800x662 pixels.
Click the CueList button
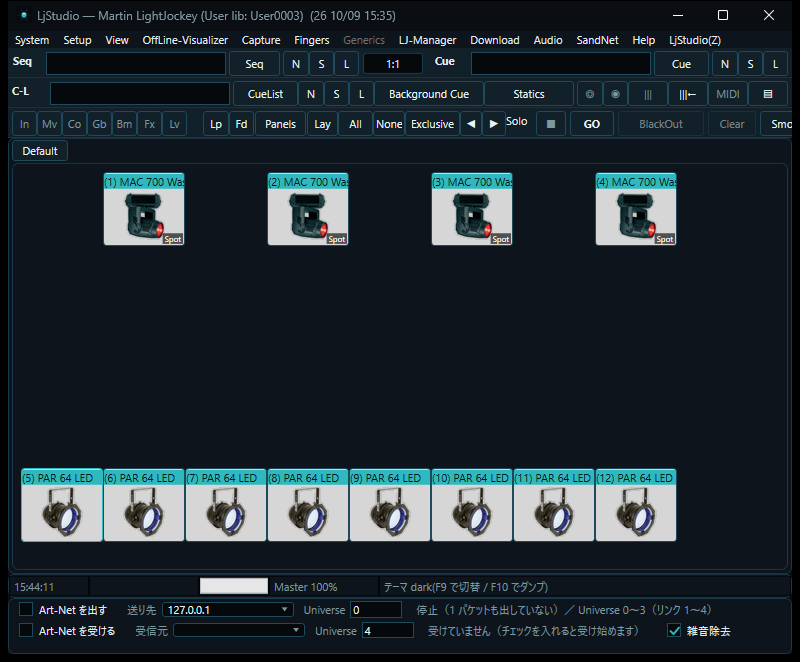pyautogui.click(x=265, y=94)
